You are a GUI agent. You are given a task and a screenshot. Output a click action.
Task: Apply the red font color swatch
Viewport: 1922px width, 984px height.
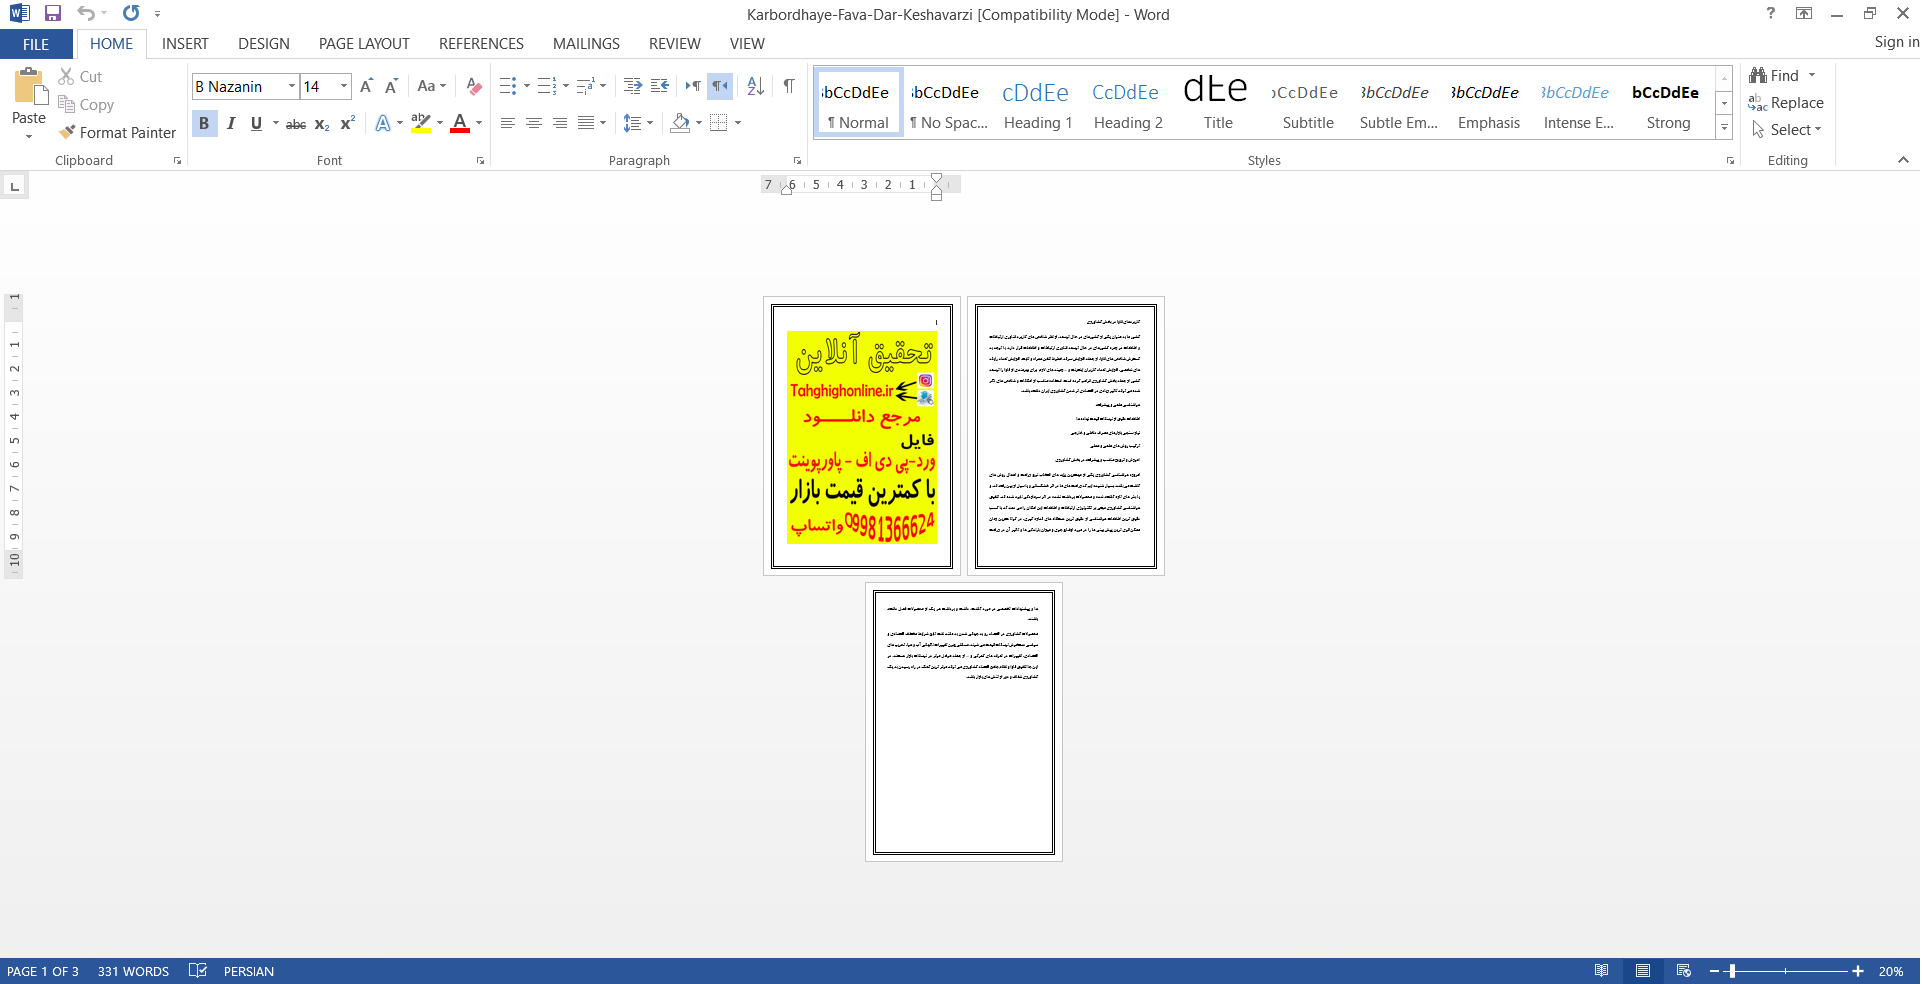pyautogui.click(x=460, y=123)
